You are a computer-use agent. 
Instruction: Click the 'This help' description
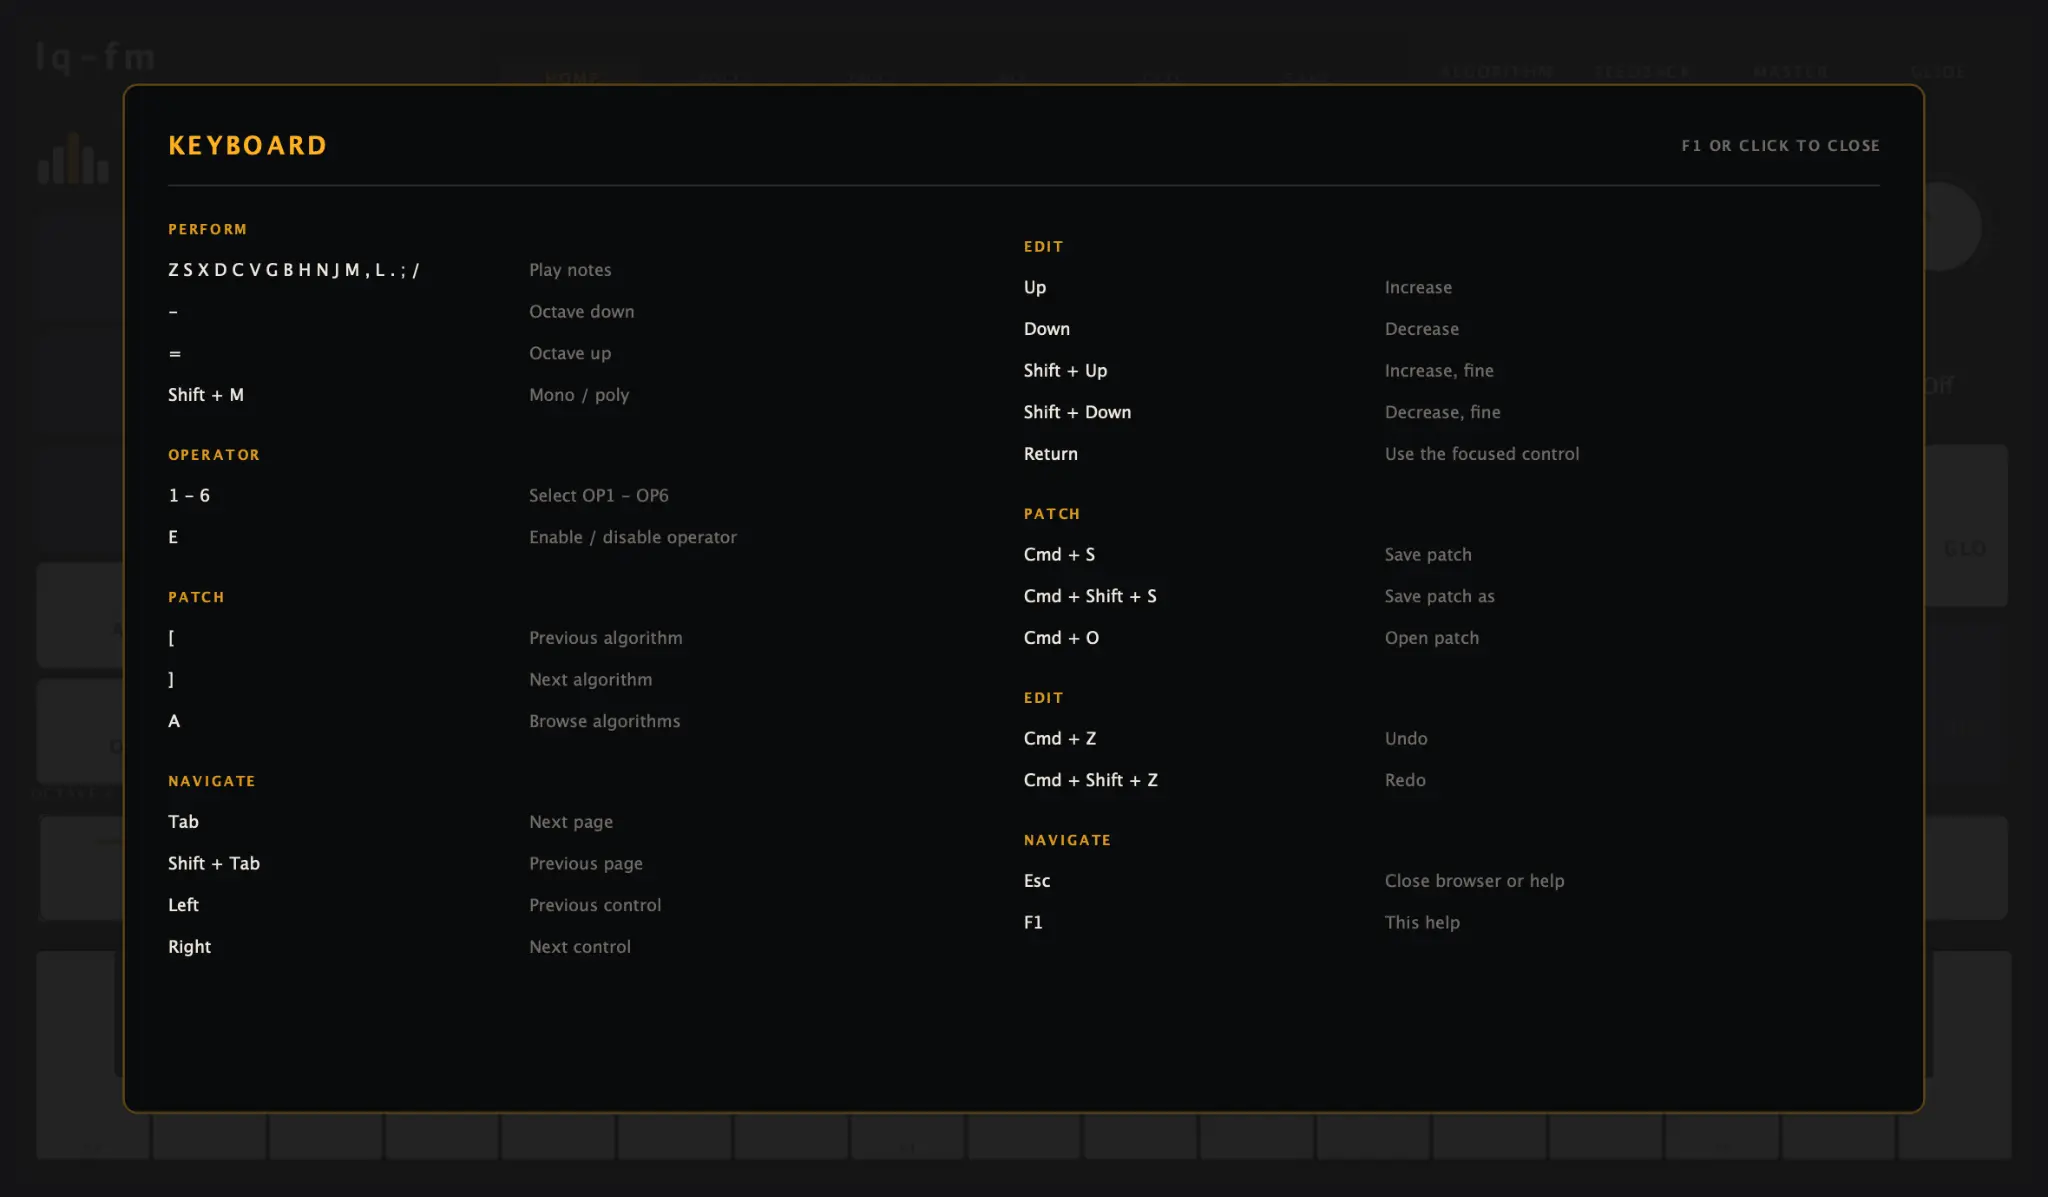tap(1422, 923)
